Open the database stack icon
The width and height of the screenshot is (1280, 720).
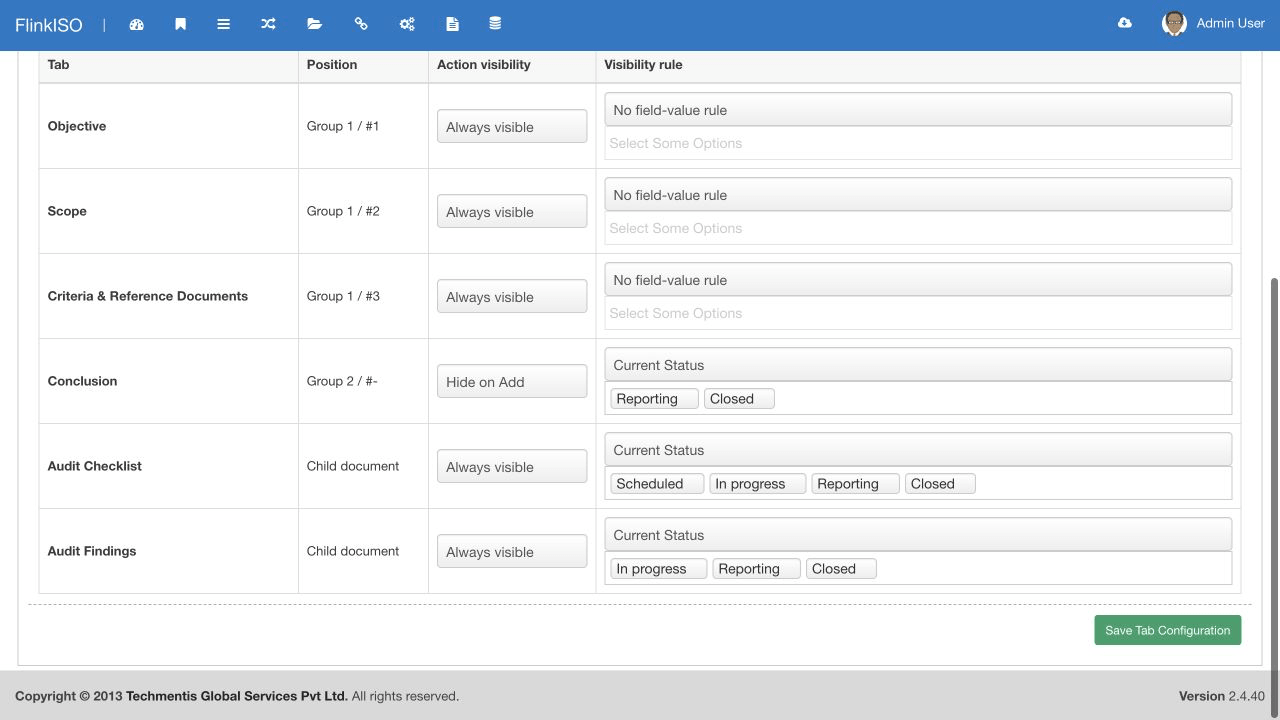click(x=495, y=24)
